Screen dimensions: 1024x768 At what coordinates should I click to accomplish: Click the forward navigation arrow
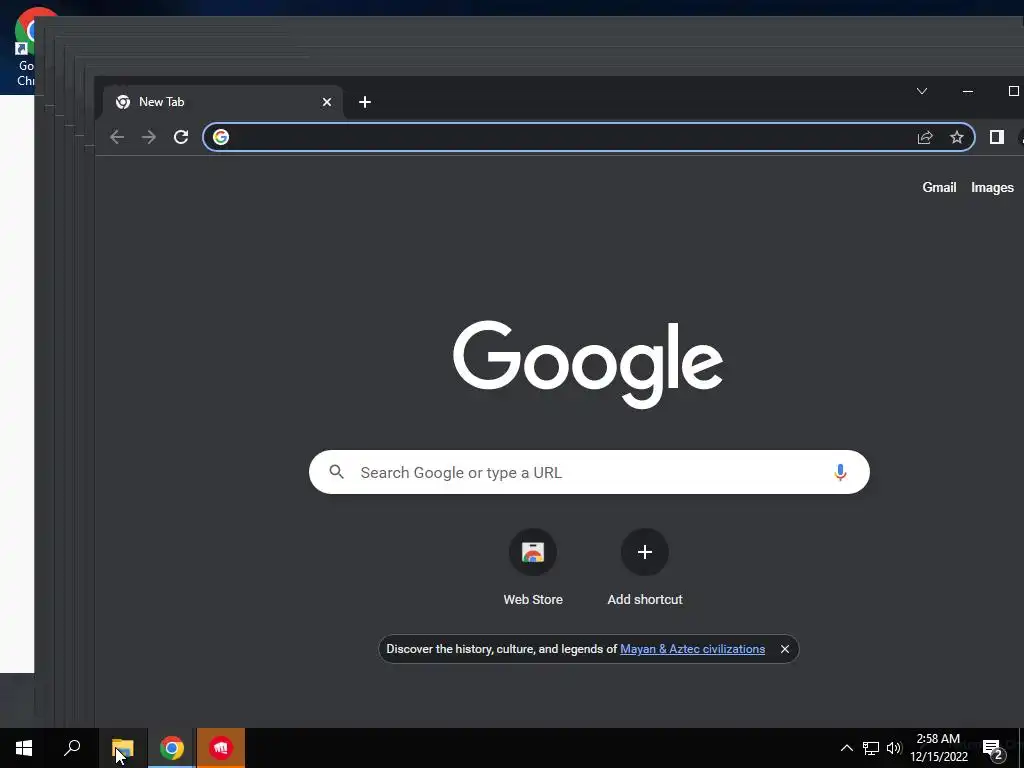(149, 137)
